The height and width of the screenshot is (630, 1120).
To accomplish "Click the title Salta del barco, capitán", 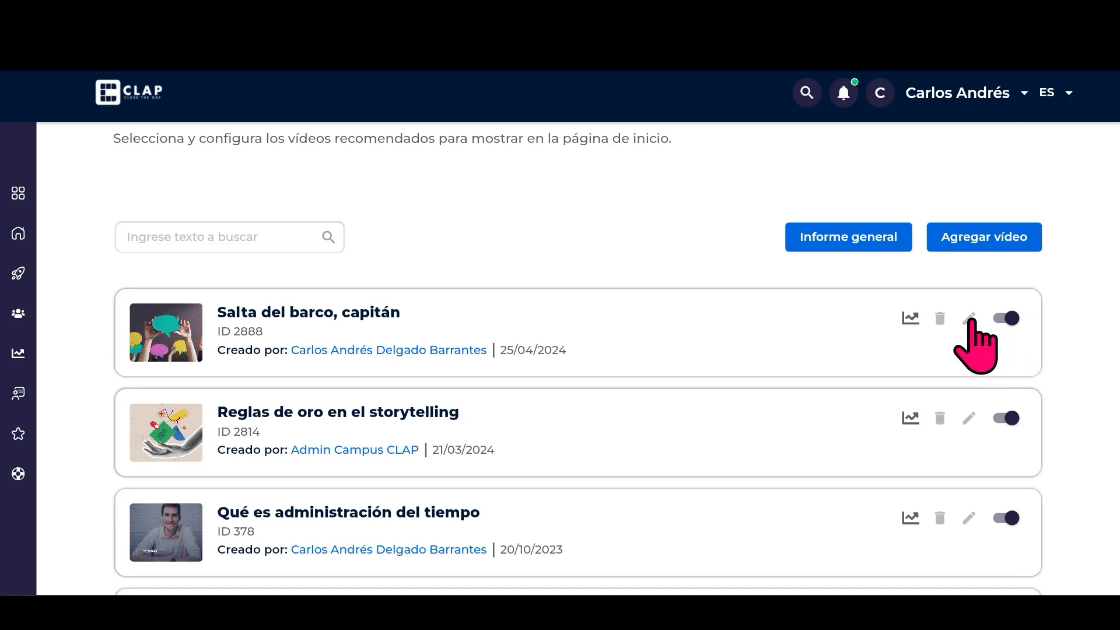I will pos(309,312).
